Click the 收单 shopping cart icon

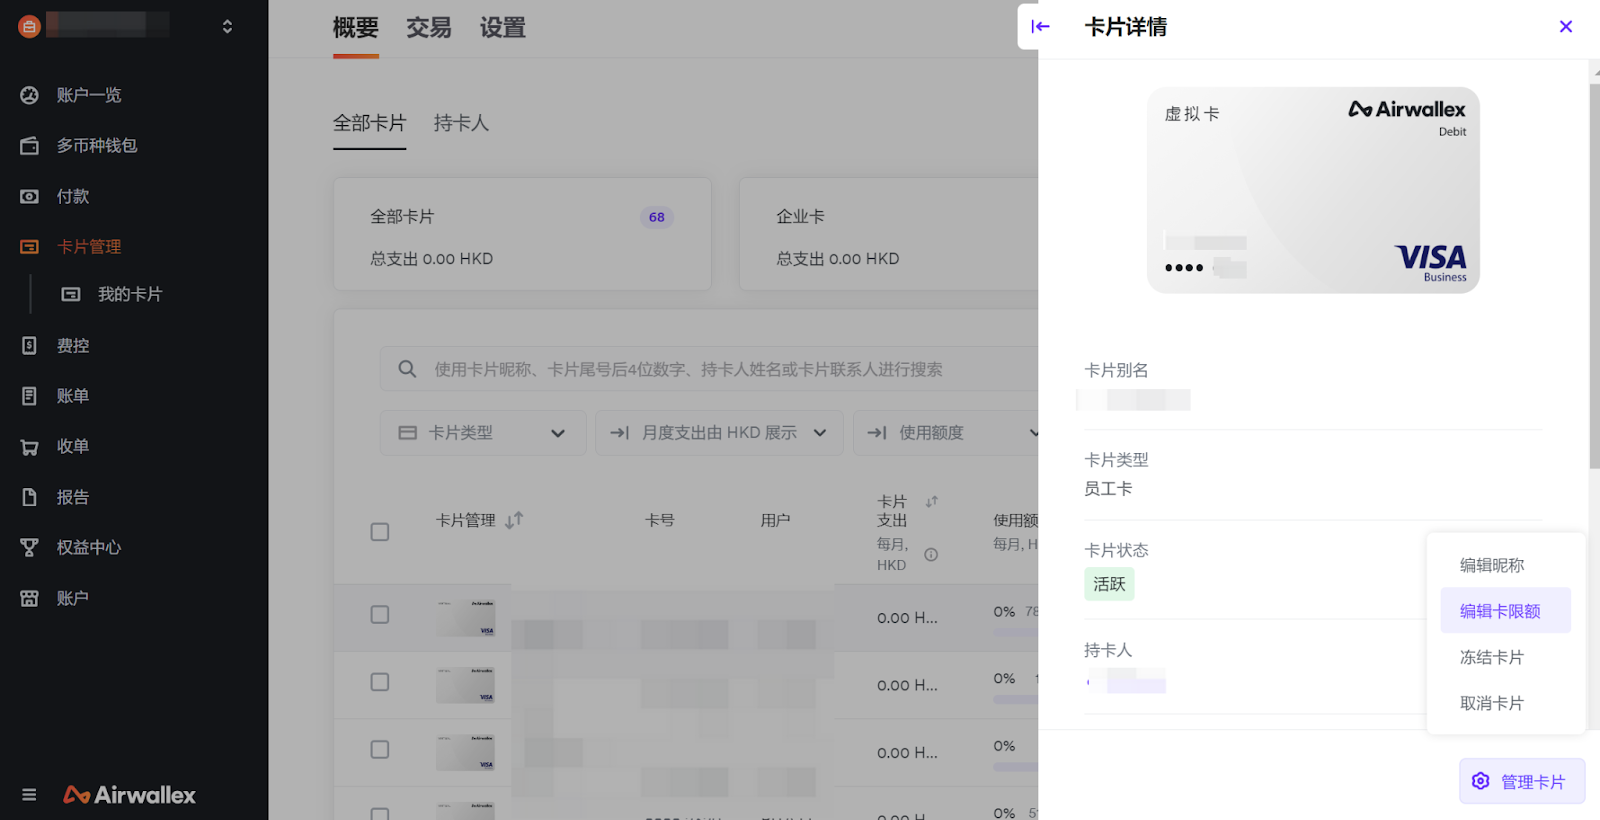pyautogui.click(x=30, y=447)
